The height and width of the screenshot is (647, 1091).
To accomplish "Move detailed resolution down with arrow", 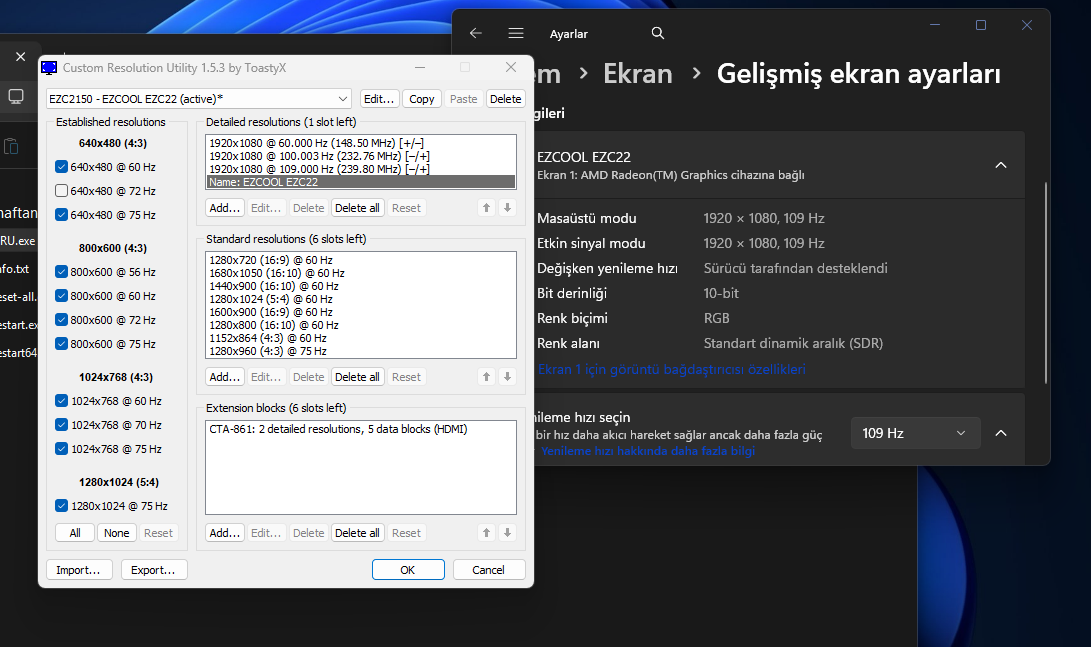I will click(507, 208).
